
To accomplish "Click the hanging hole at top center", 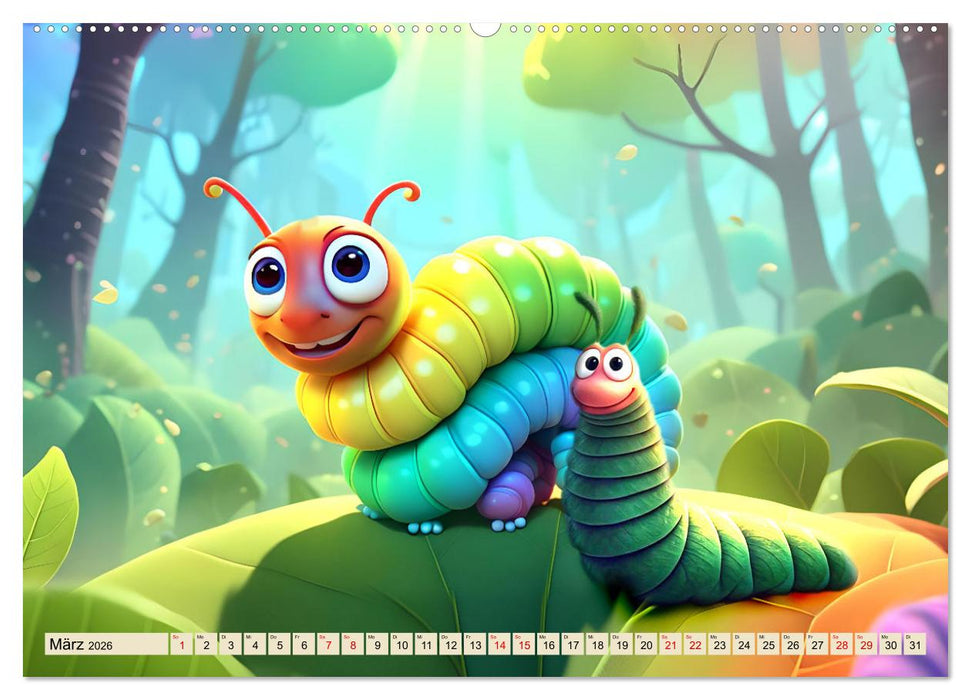I will (485, 28).
